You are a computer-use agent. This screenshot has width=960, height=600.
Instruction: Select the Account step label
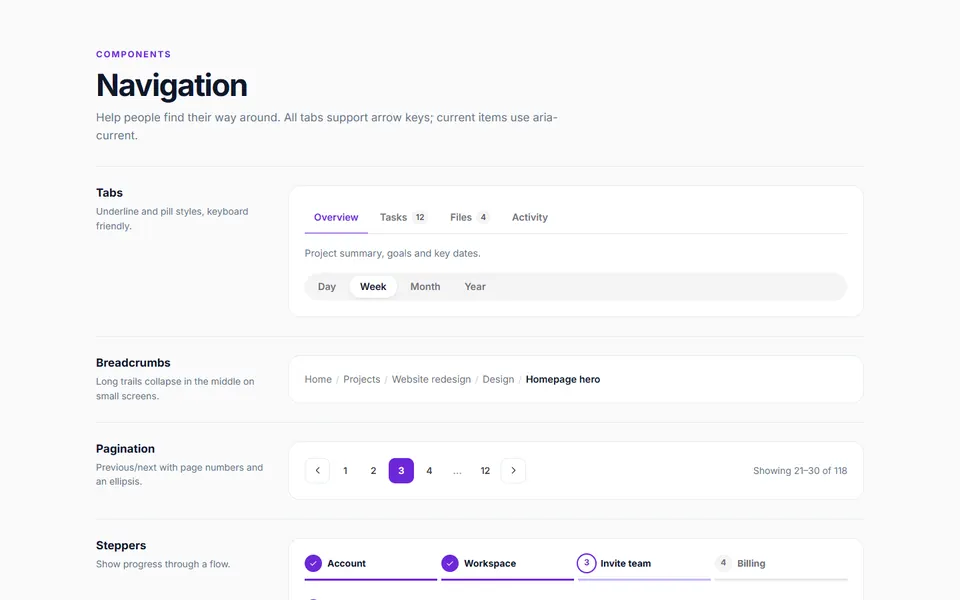tap(346, 563)
